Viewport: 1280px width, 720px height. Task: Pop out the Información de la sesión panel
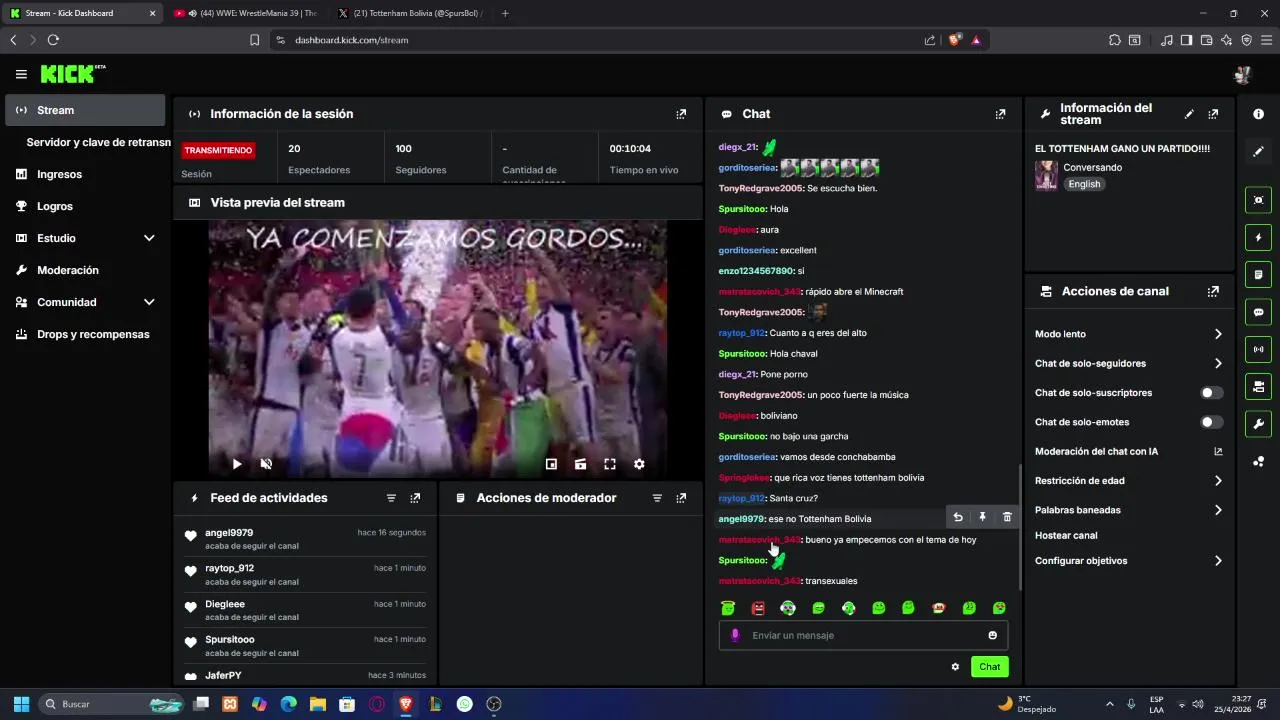point(681,114)
